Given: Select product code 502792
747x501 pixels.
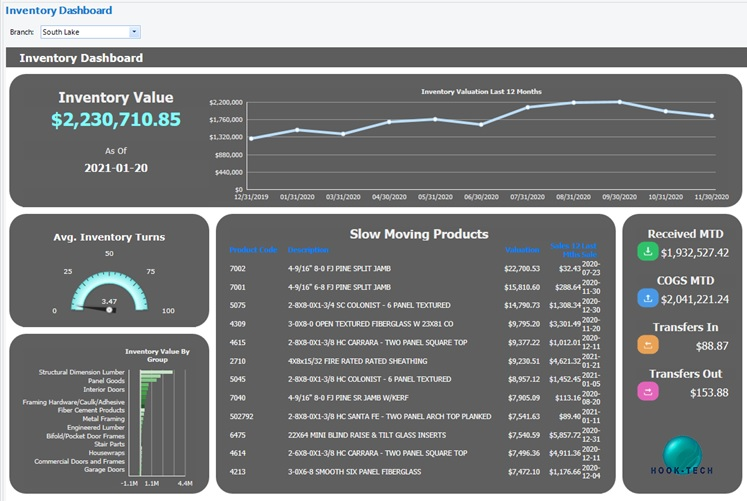Looking at the screenshot, I should click(242, 416).
